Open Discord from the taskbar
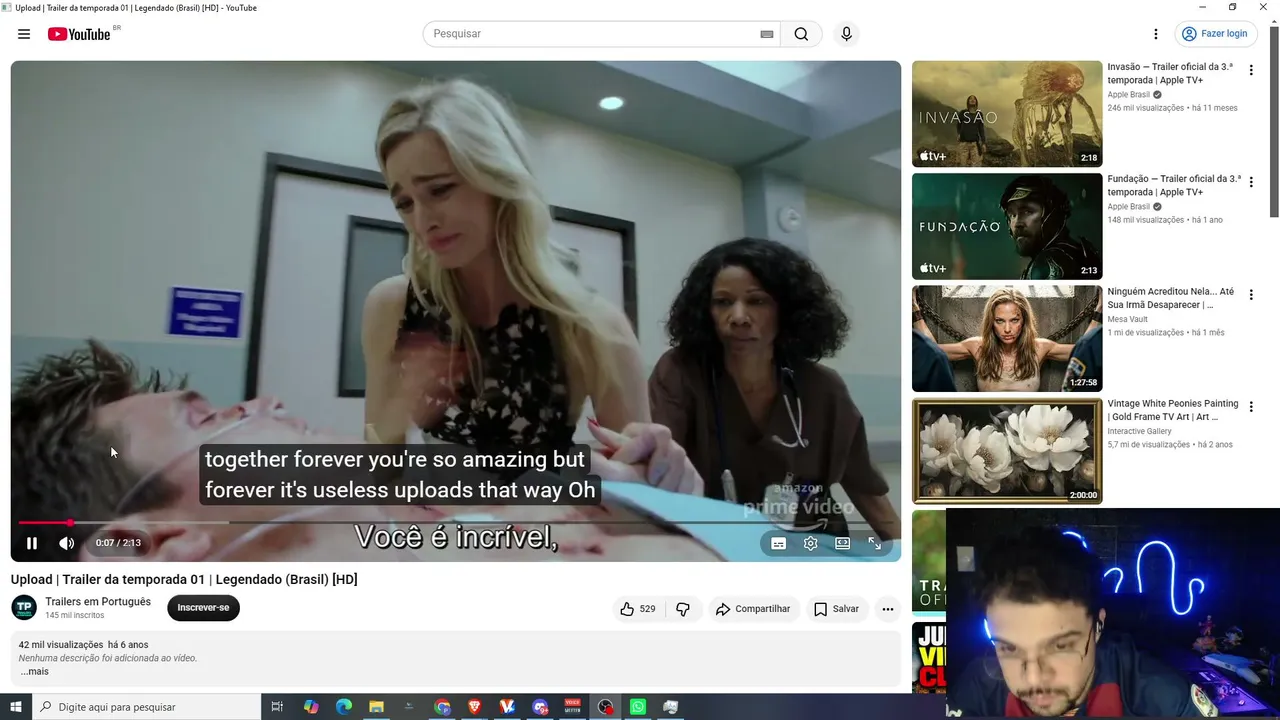 [540, 707]
